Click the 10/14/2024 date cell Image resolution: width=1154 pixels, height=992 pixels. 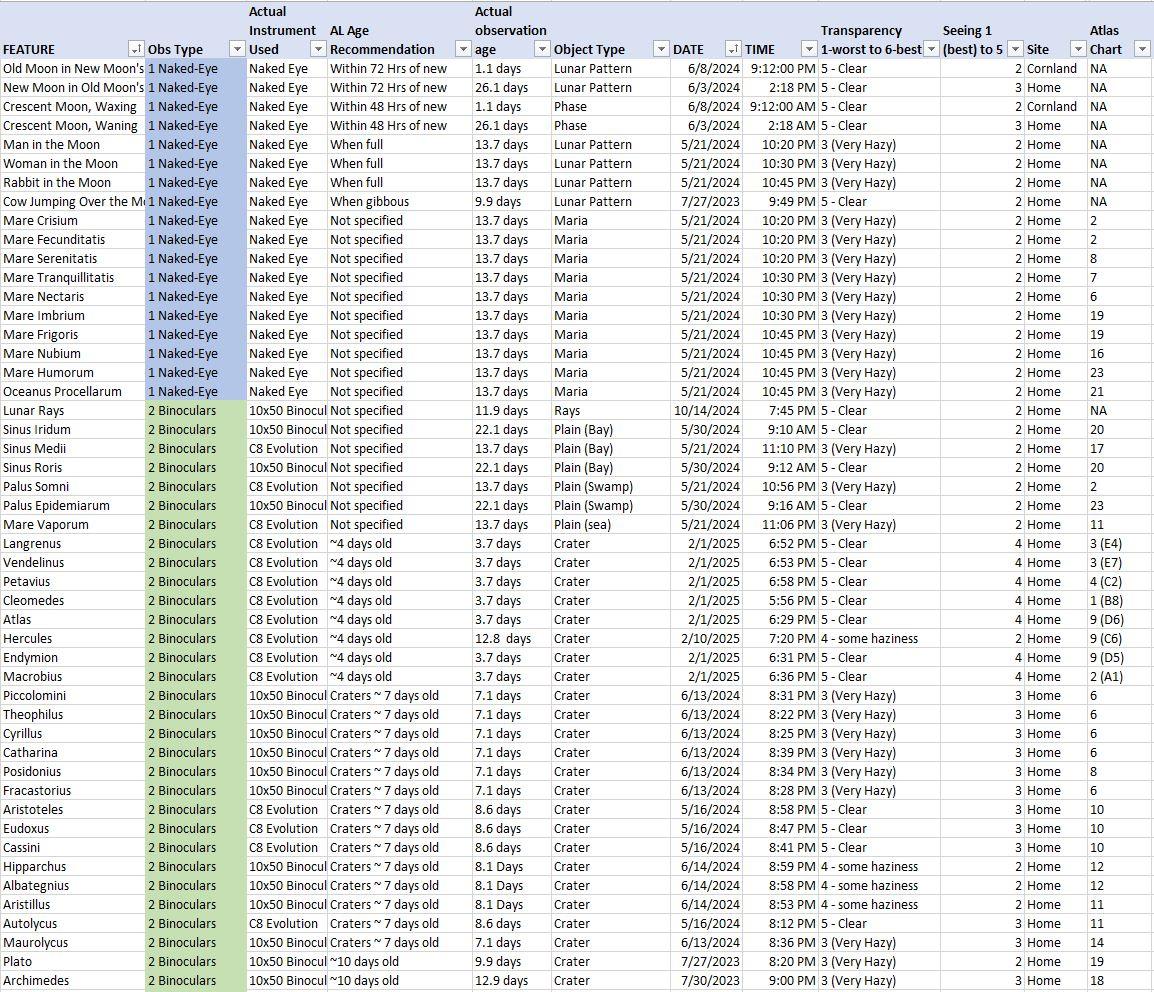(706, 411)
